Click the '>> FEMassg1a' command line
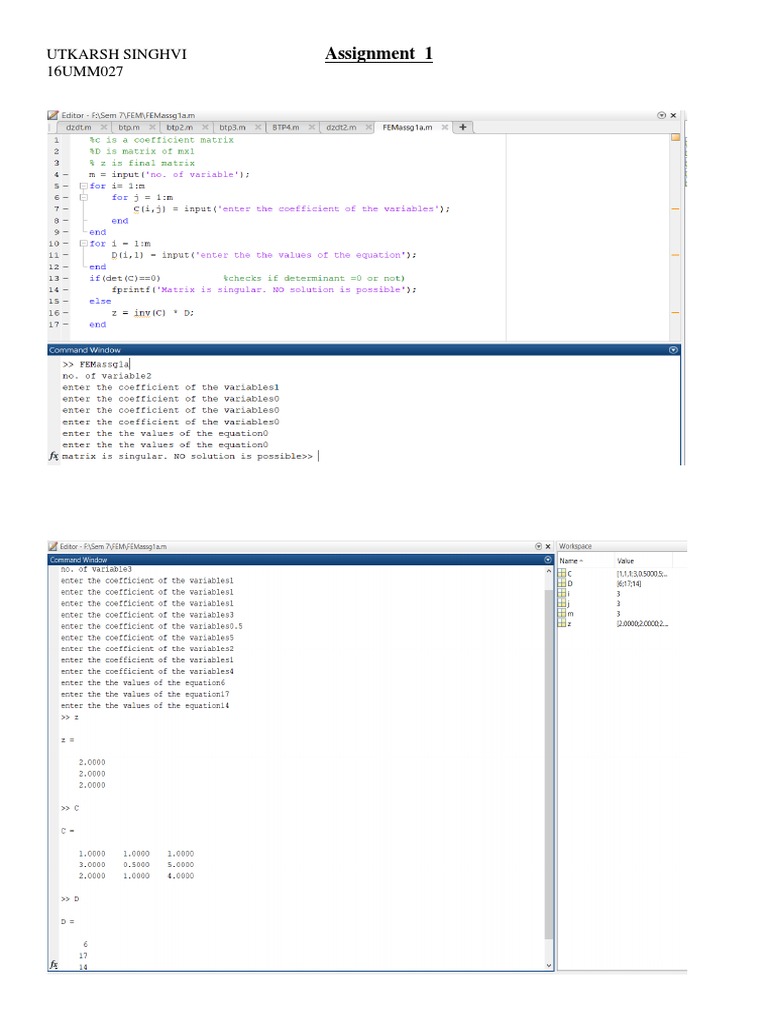 [x=96, y=364]
